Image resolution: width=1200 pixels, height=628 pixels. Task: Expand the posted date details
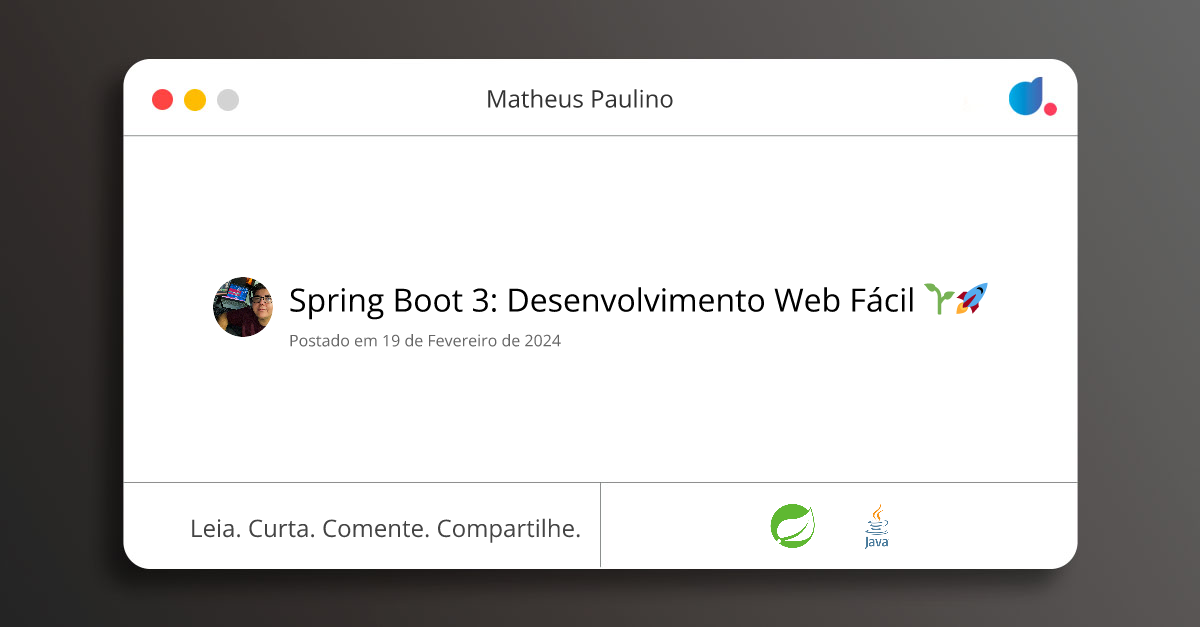point(424,340)
